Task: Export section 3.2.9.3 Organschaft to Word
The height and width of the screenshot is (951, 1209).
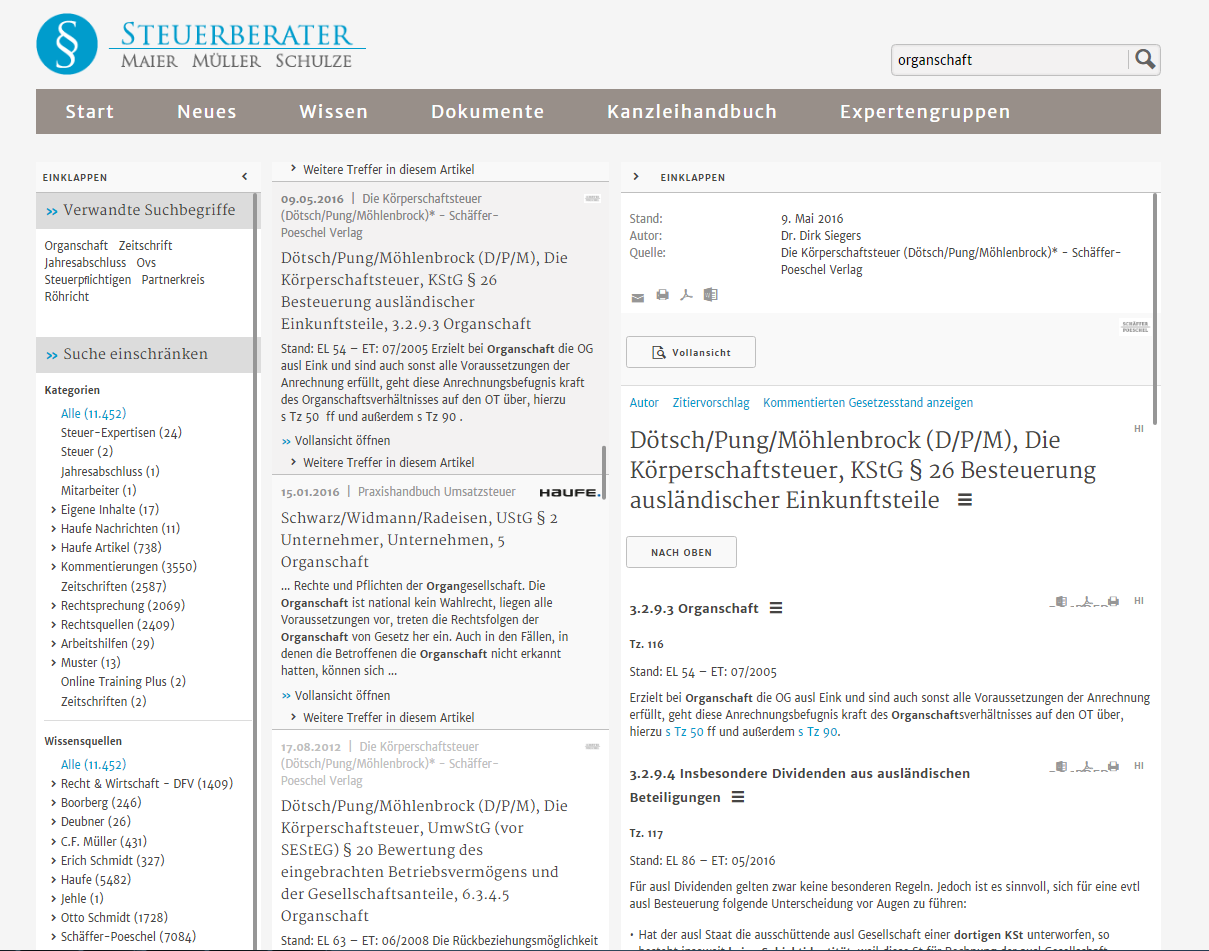Action: coord(1062,602)
